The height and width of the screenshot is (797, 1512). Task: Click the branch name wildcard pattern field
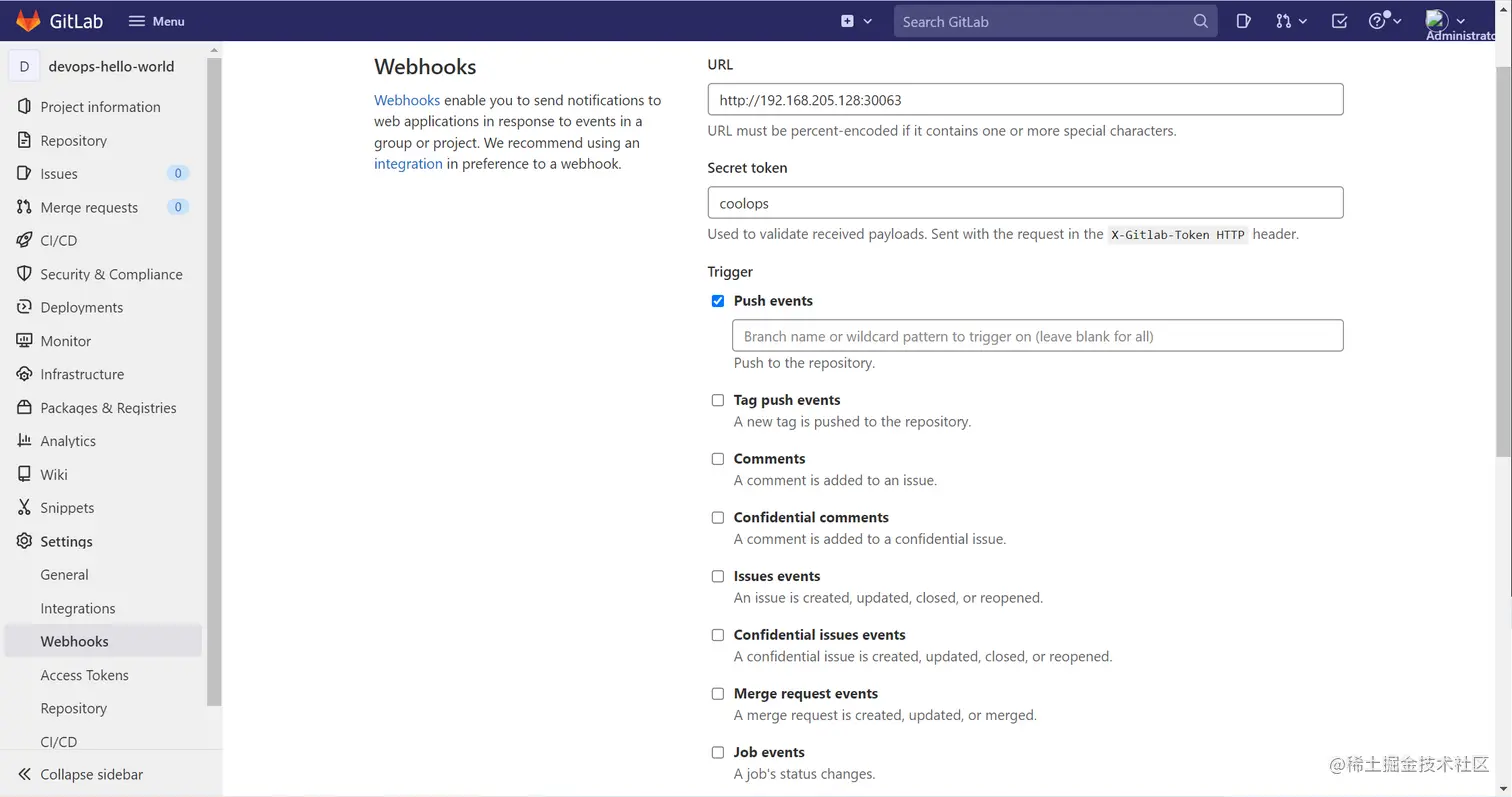tap(1037, 336)
